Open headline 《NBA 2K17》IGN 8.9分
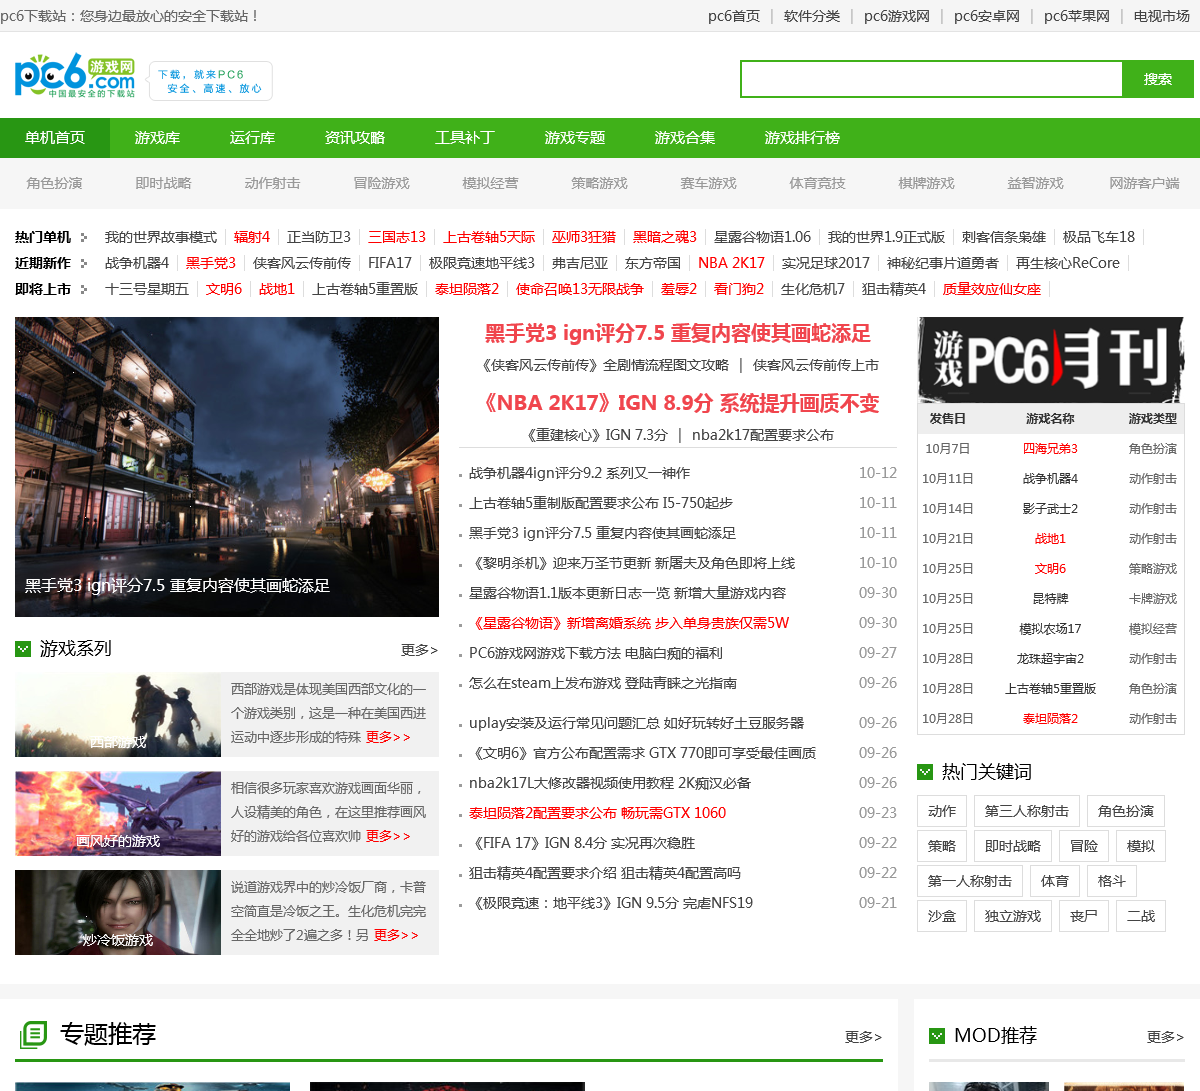 coord(678,403)
